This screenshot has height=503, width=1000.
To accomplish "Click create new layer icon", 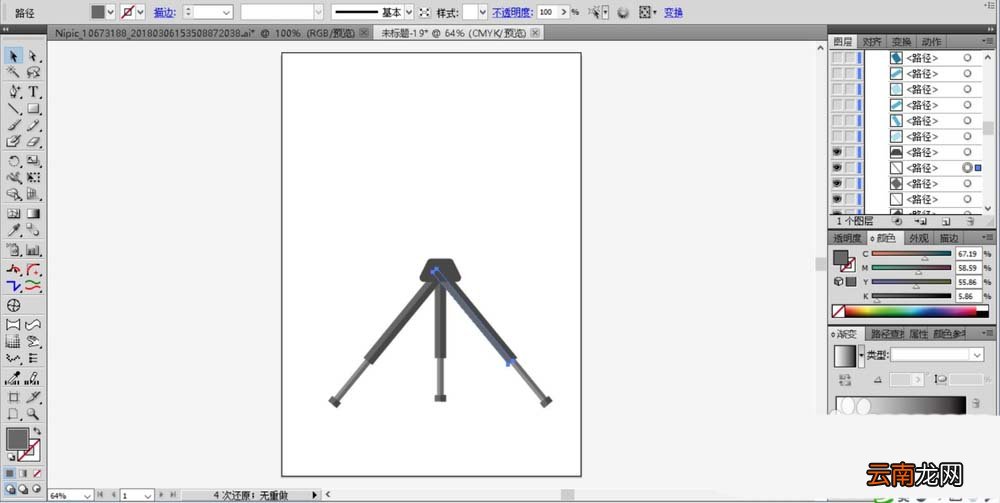I will [946, 221].
